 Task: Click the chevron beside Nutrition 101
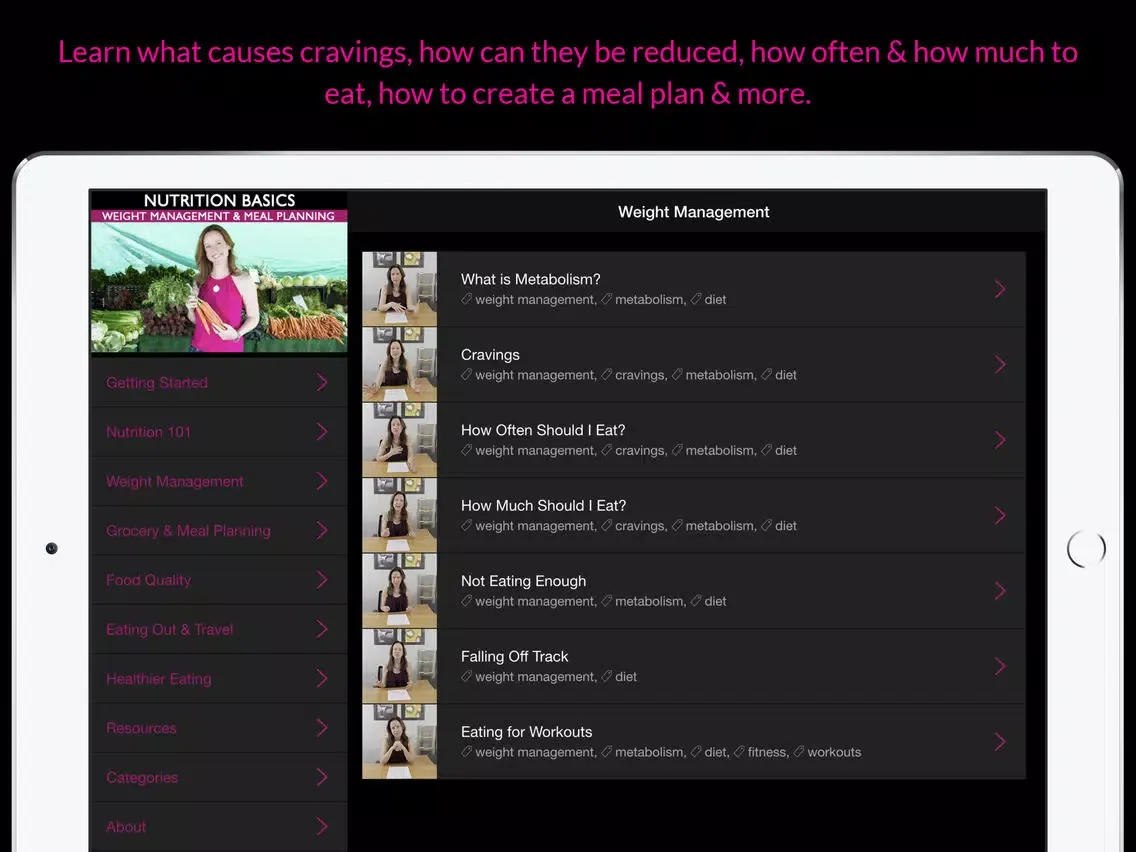point(322,432)
